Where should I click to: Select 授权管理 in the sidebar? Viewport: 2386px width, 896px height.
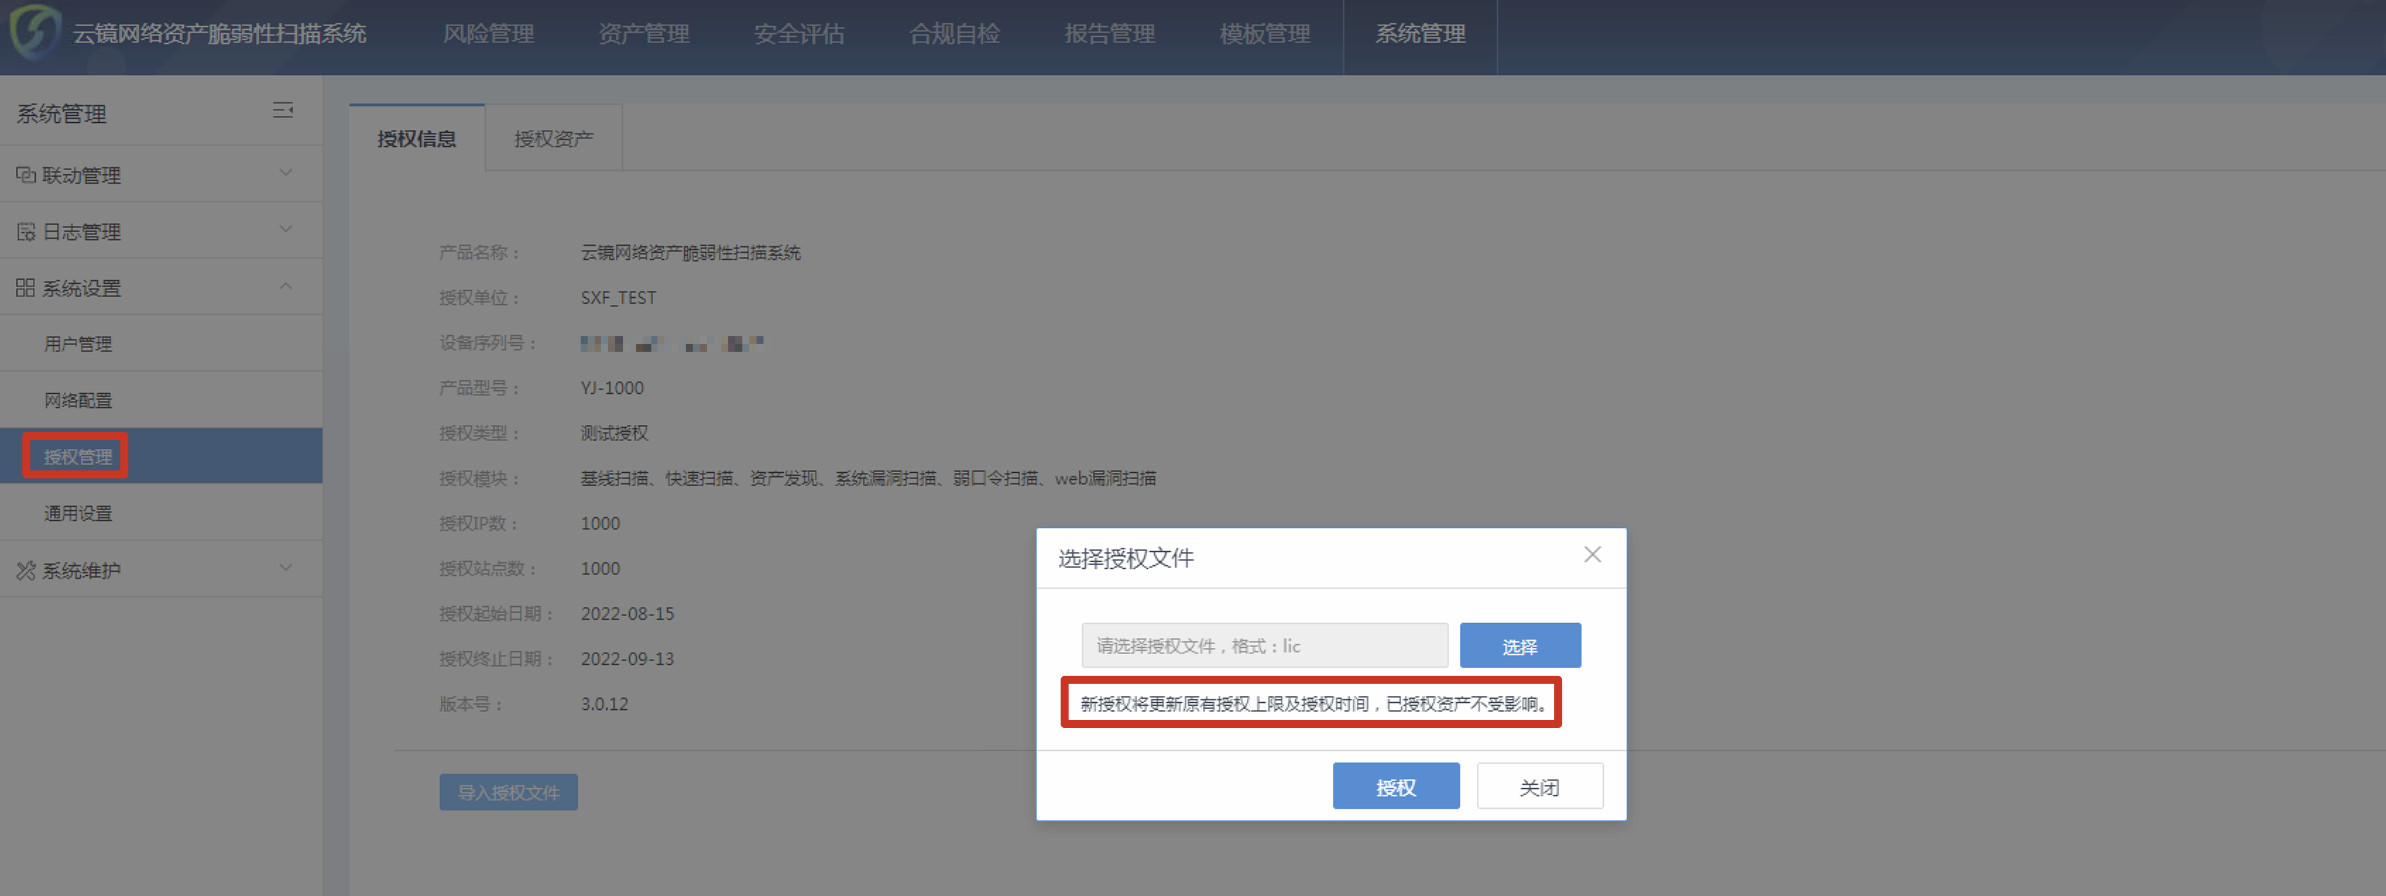(x=161, y=456)
